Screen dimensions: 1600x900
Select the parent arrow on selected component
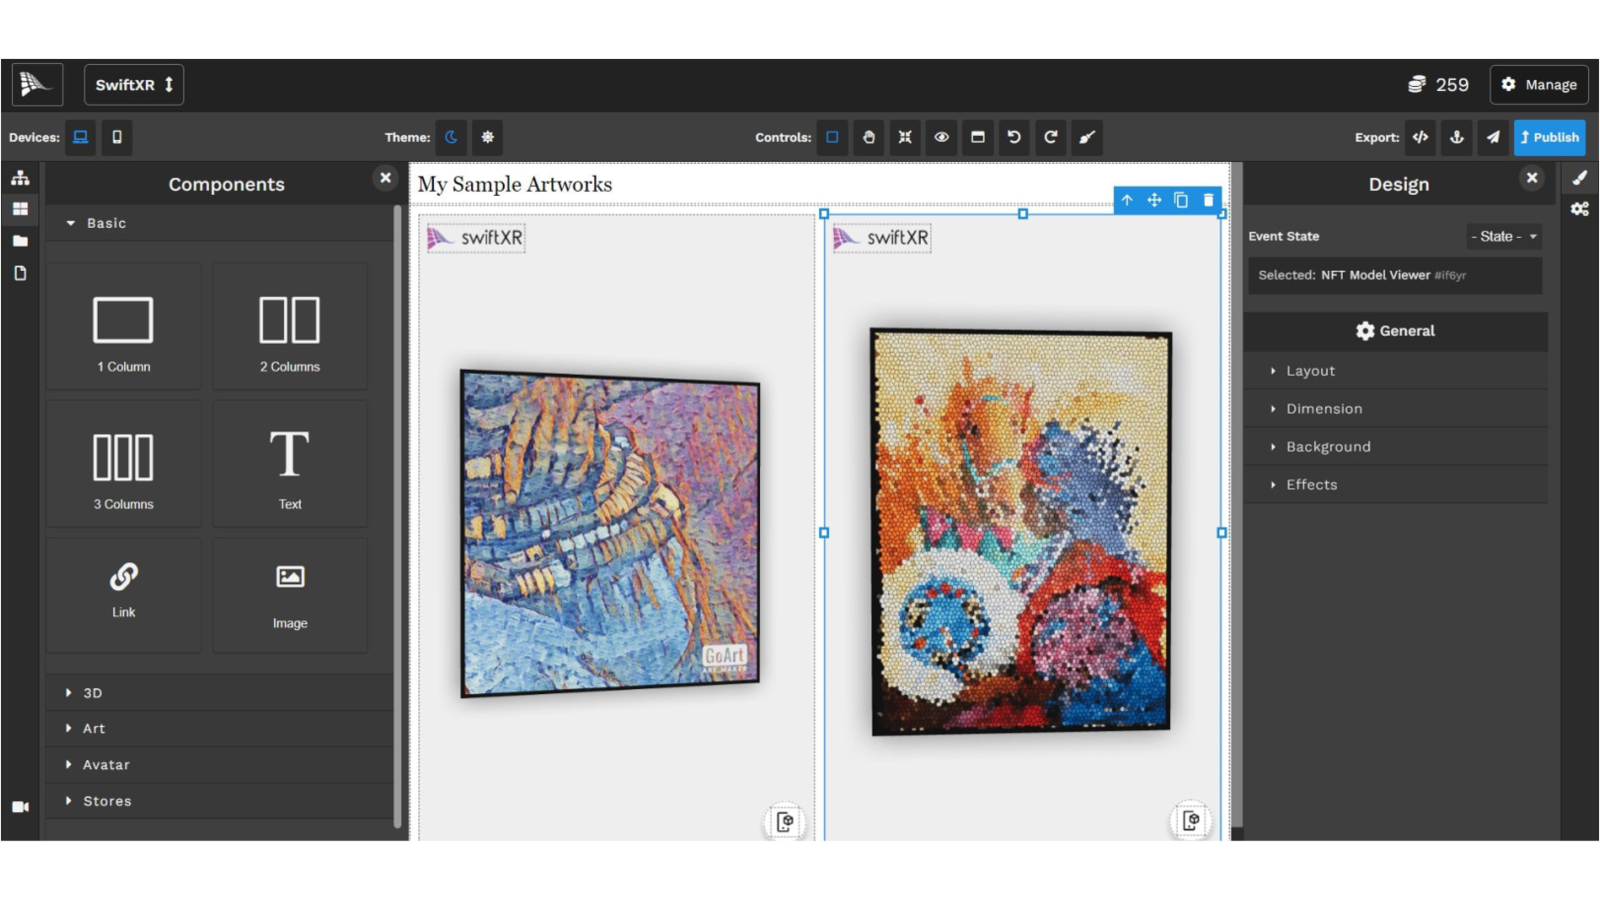pyautogui.click(x=1127, y=200)
